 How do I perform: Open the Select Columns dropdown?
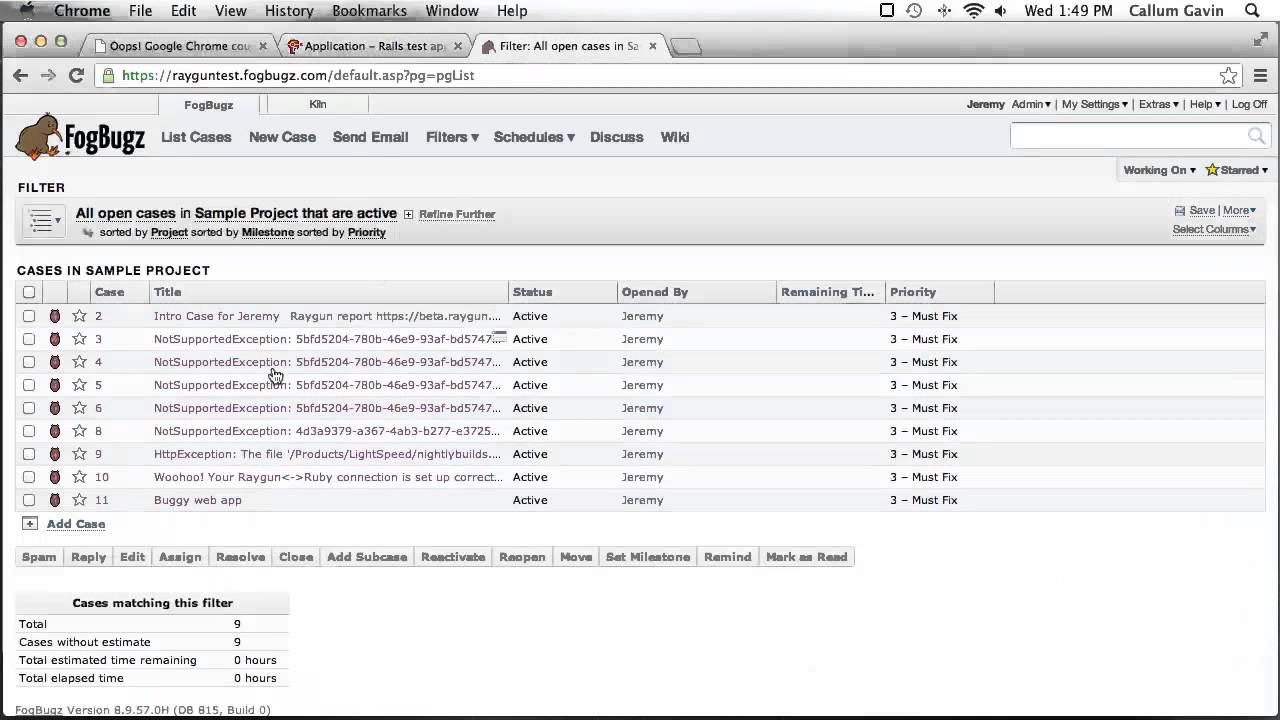(x=1213, y=229)
